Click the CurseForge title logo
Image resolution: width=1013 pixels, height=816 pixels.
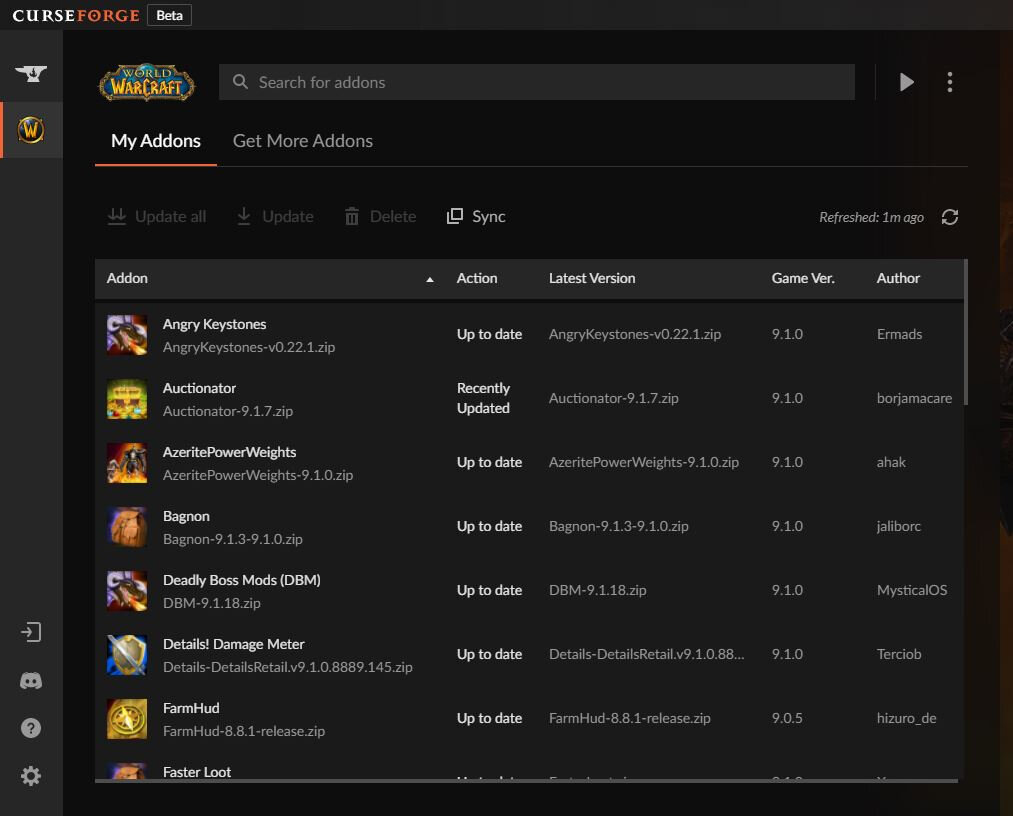point(76,16)
